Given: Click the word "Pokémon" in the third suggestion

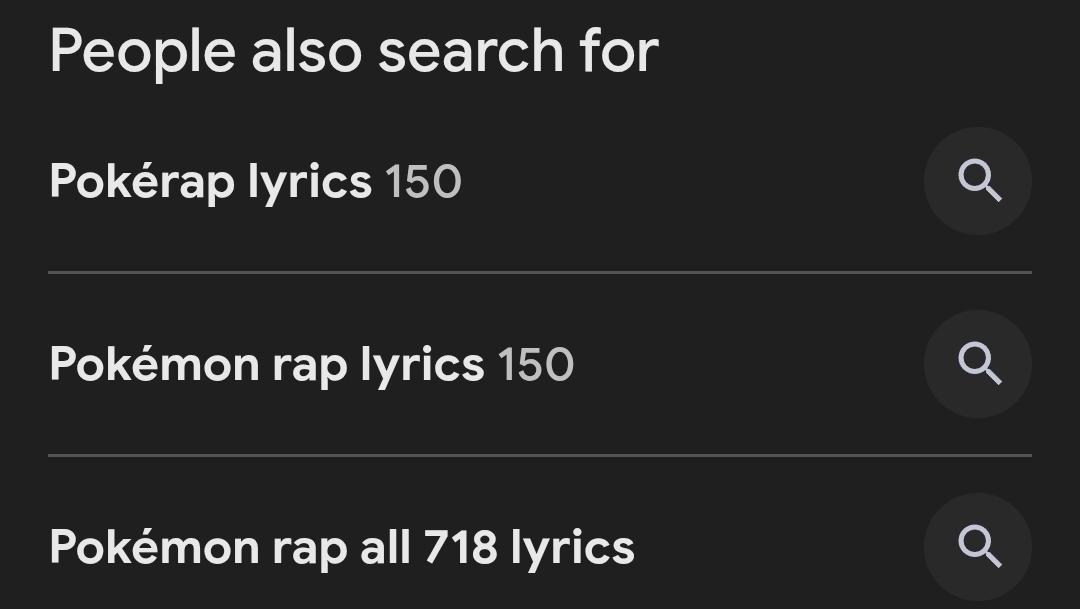Looking at the screenshot, I should [x=154, y=548].
